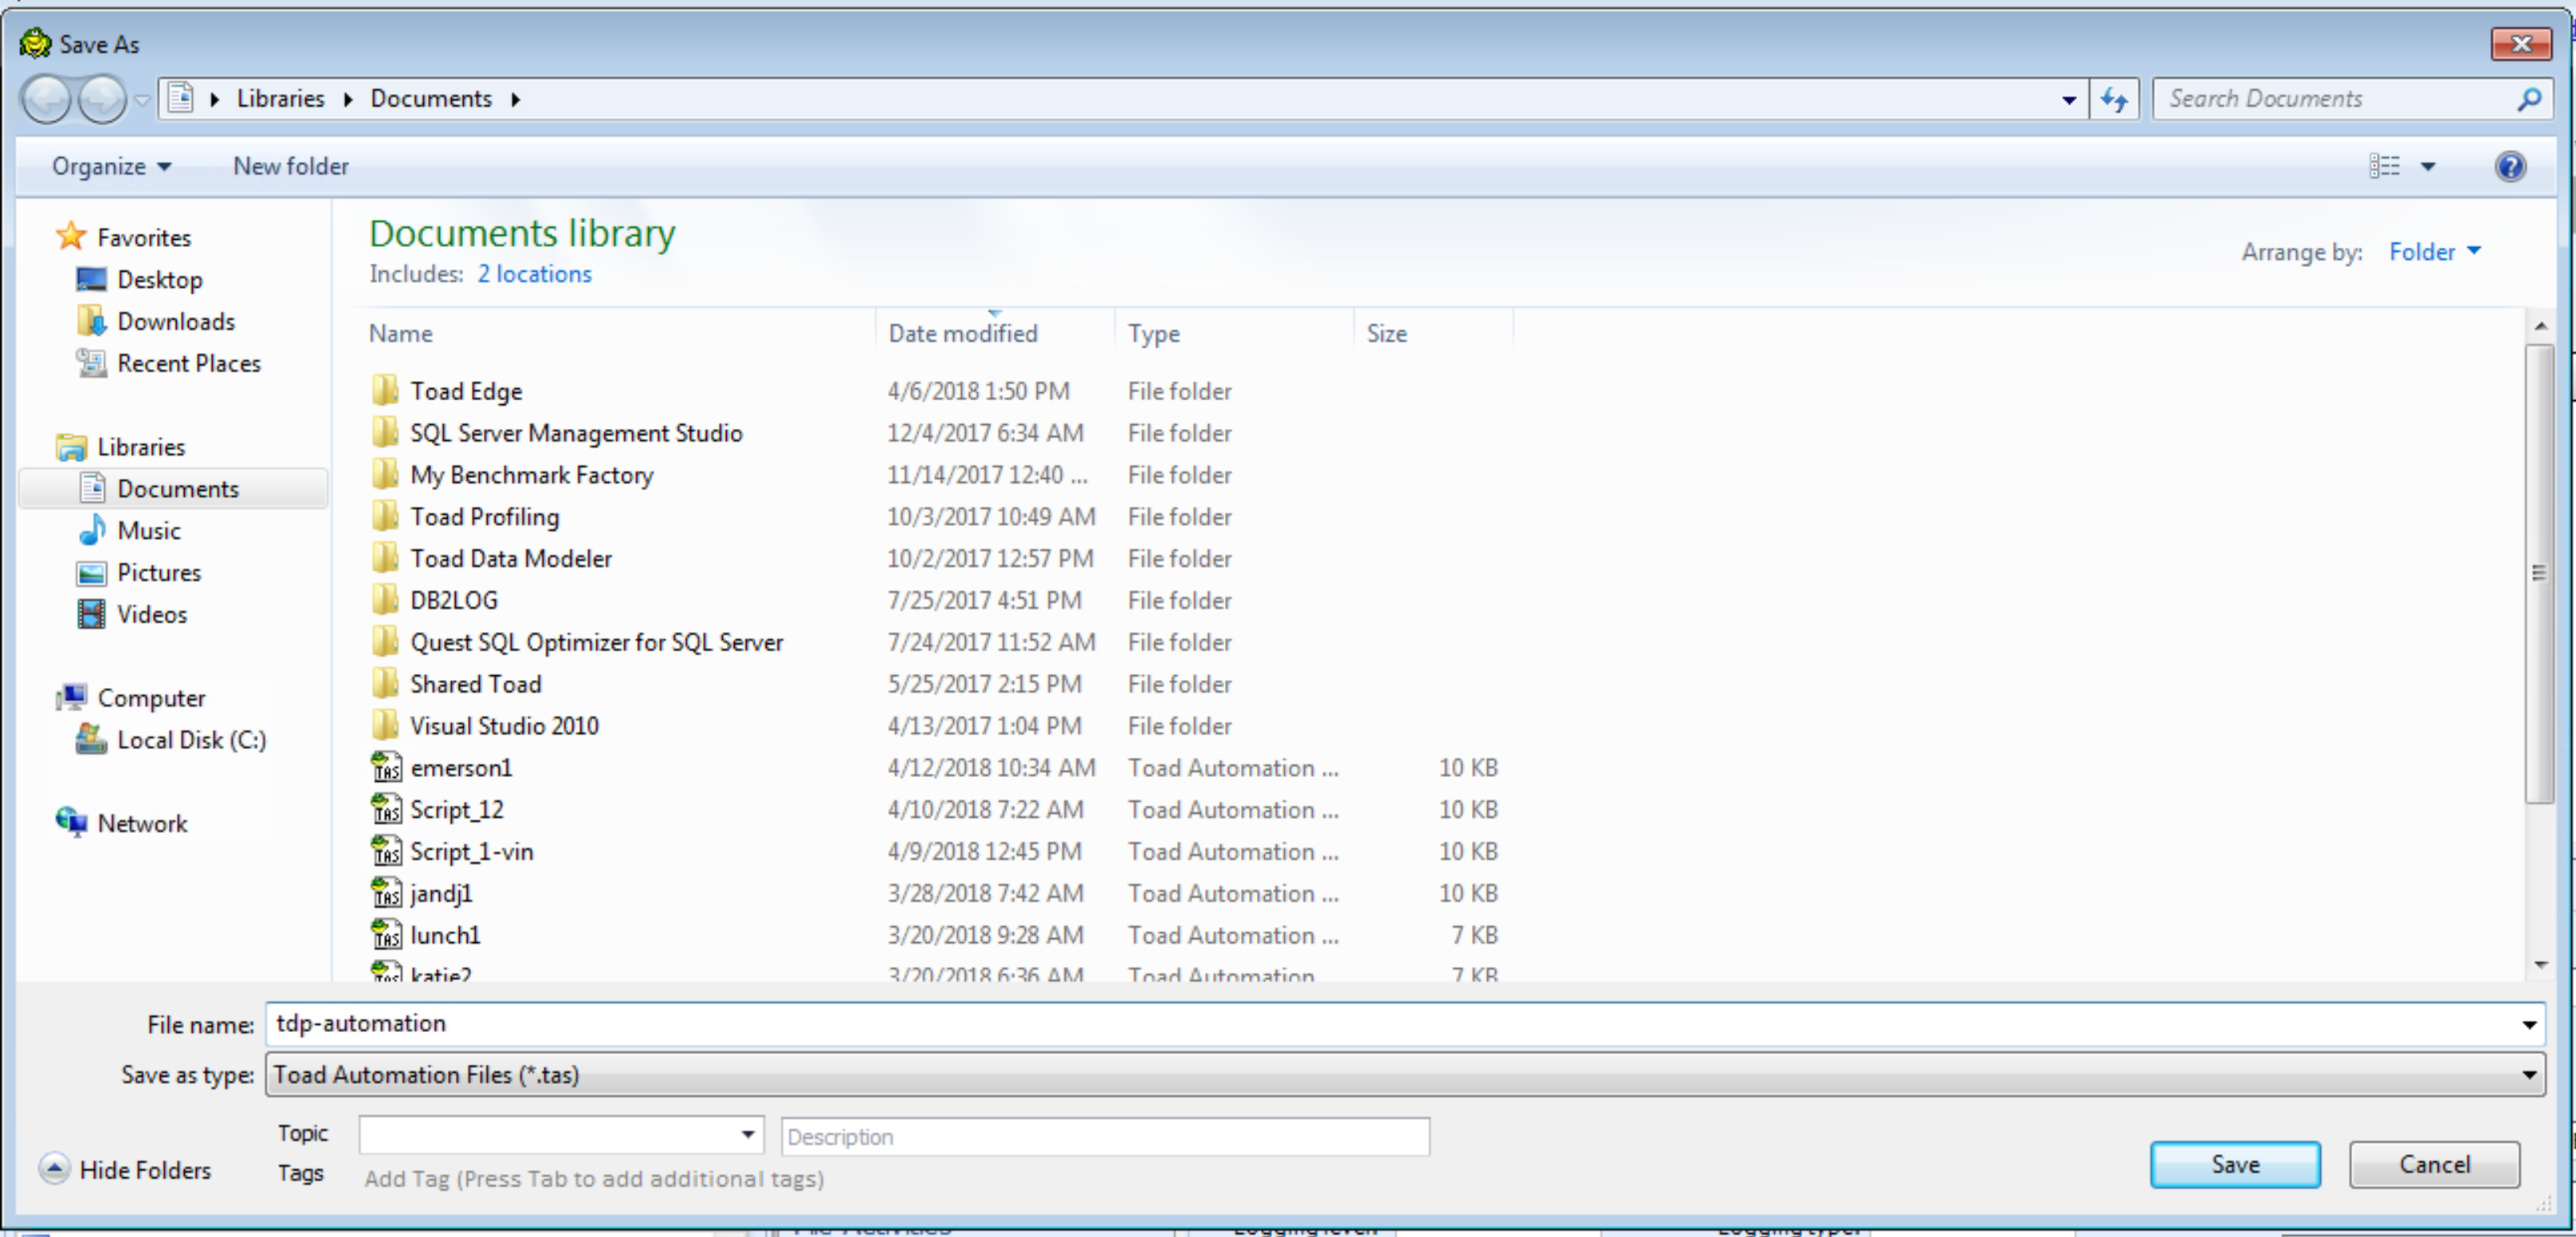Select SQL Server Management Studio folder icon
This screenshot has height=1237, width=2576.
[386, 433]
